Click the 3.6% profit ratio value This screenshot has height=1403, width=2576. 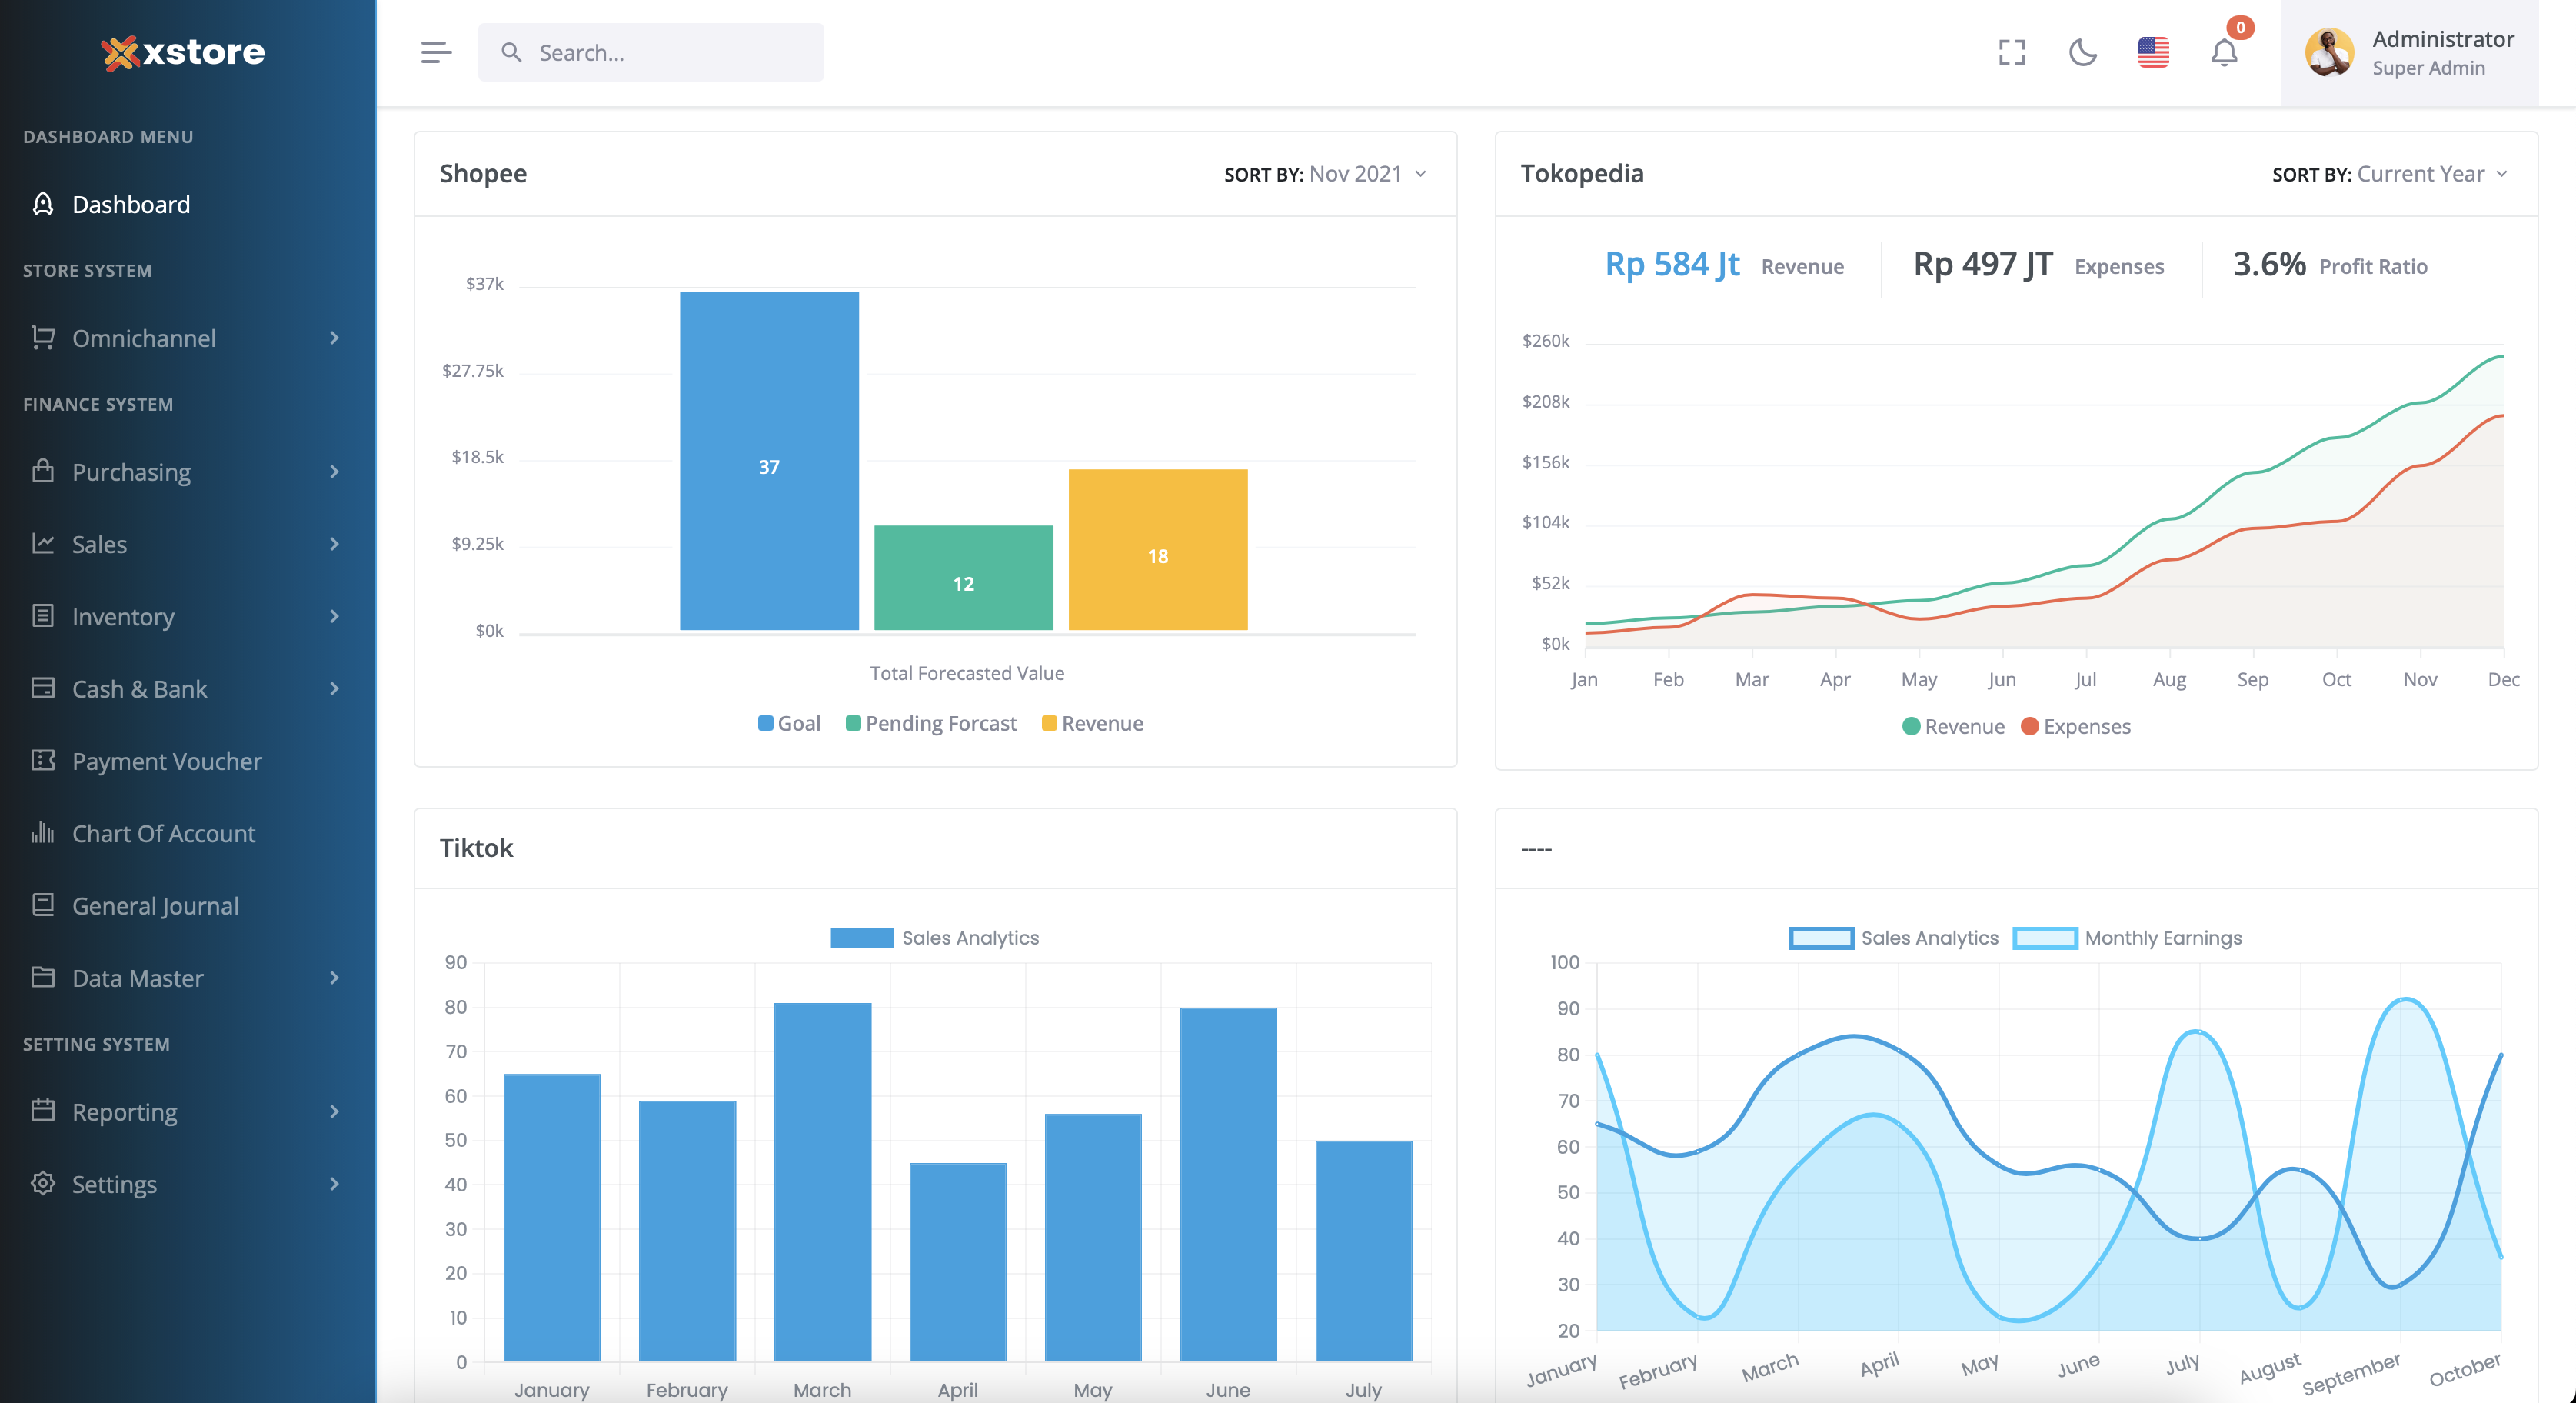point(2269,264)
